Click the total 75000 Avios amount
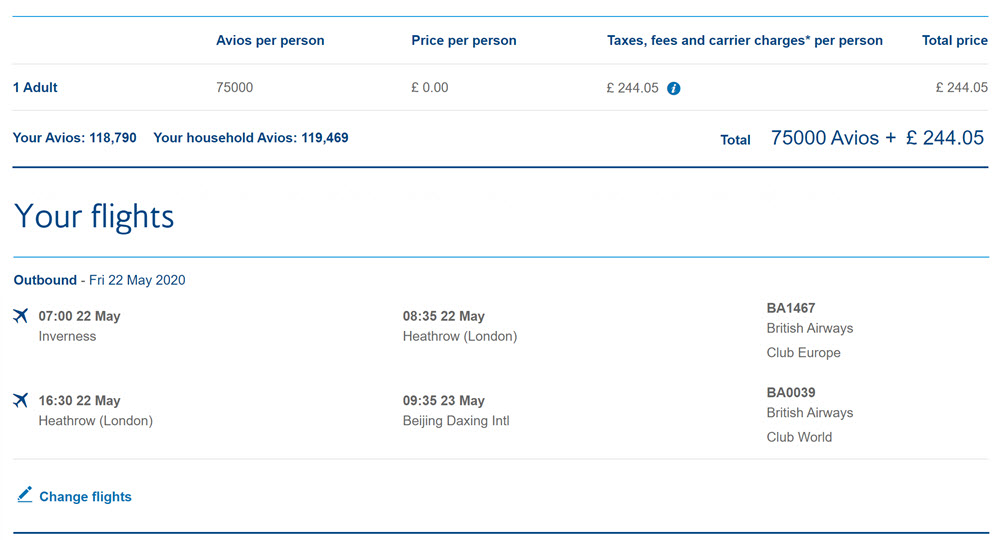The width and height of the screenshot is (1000, 540). tap(825, 138)
